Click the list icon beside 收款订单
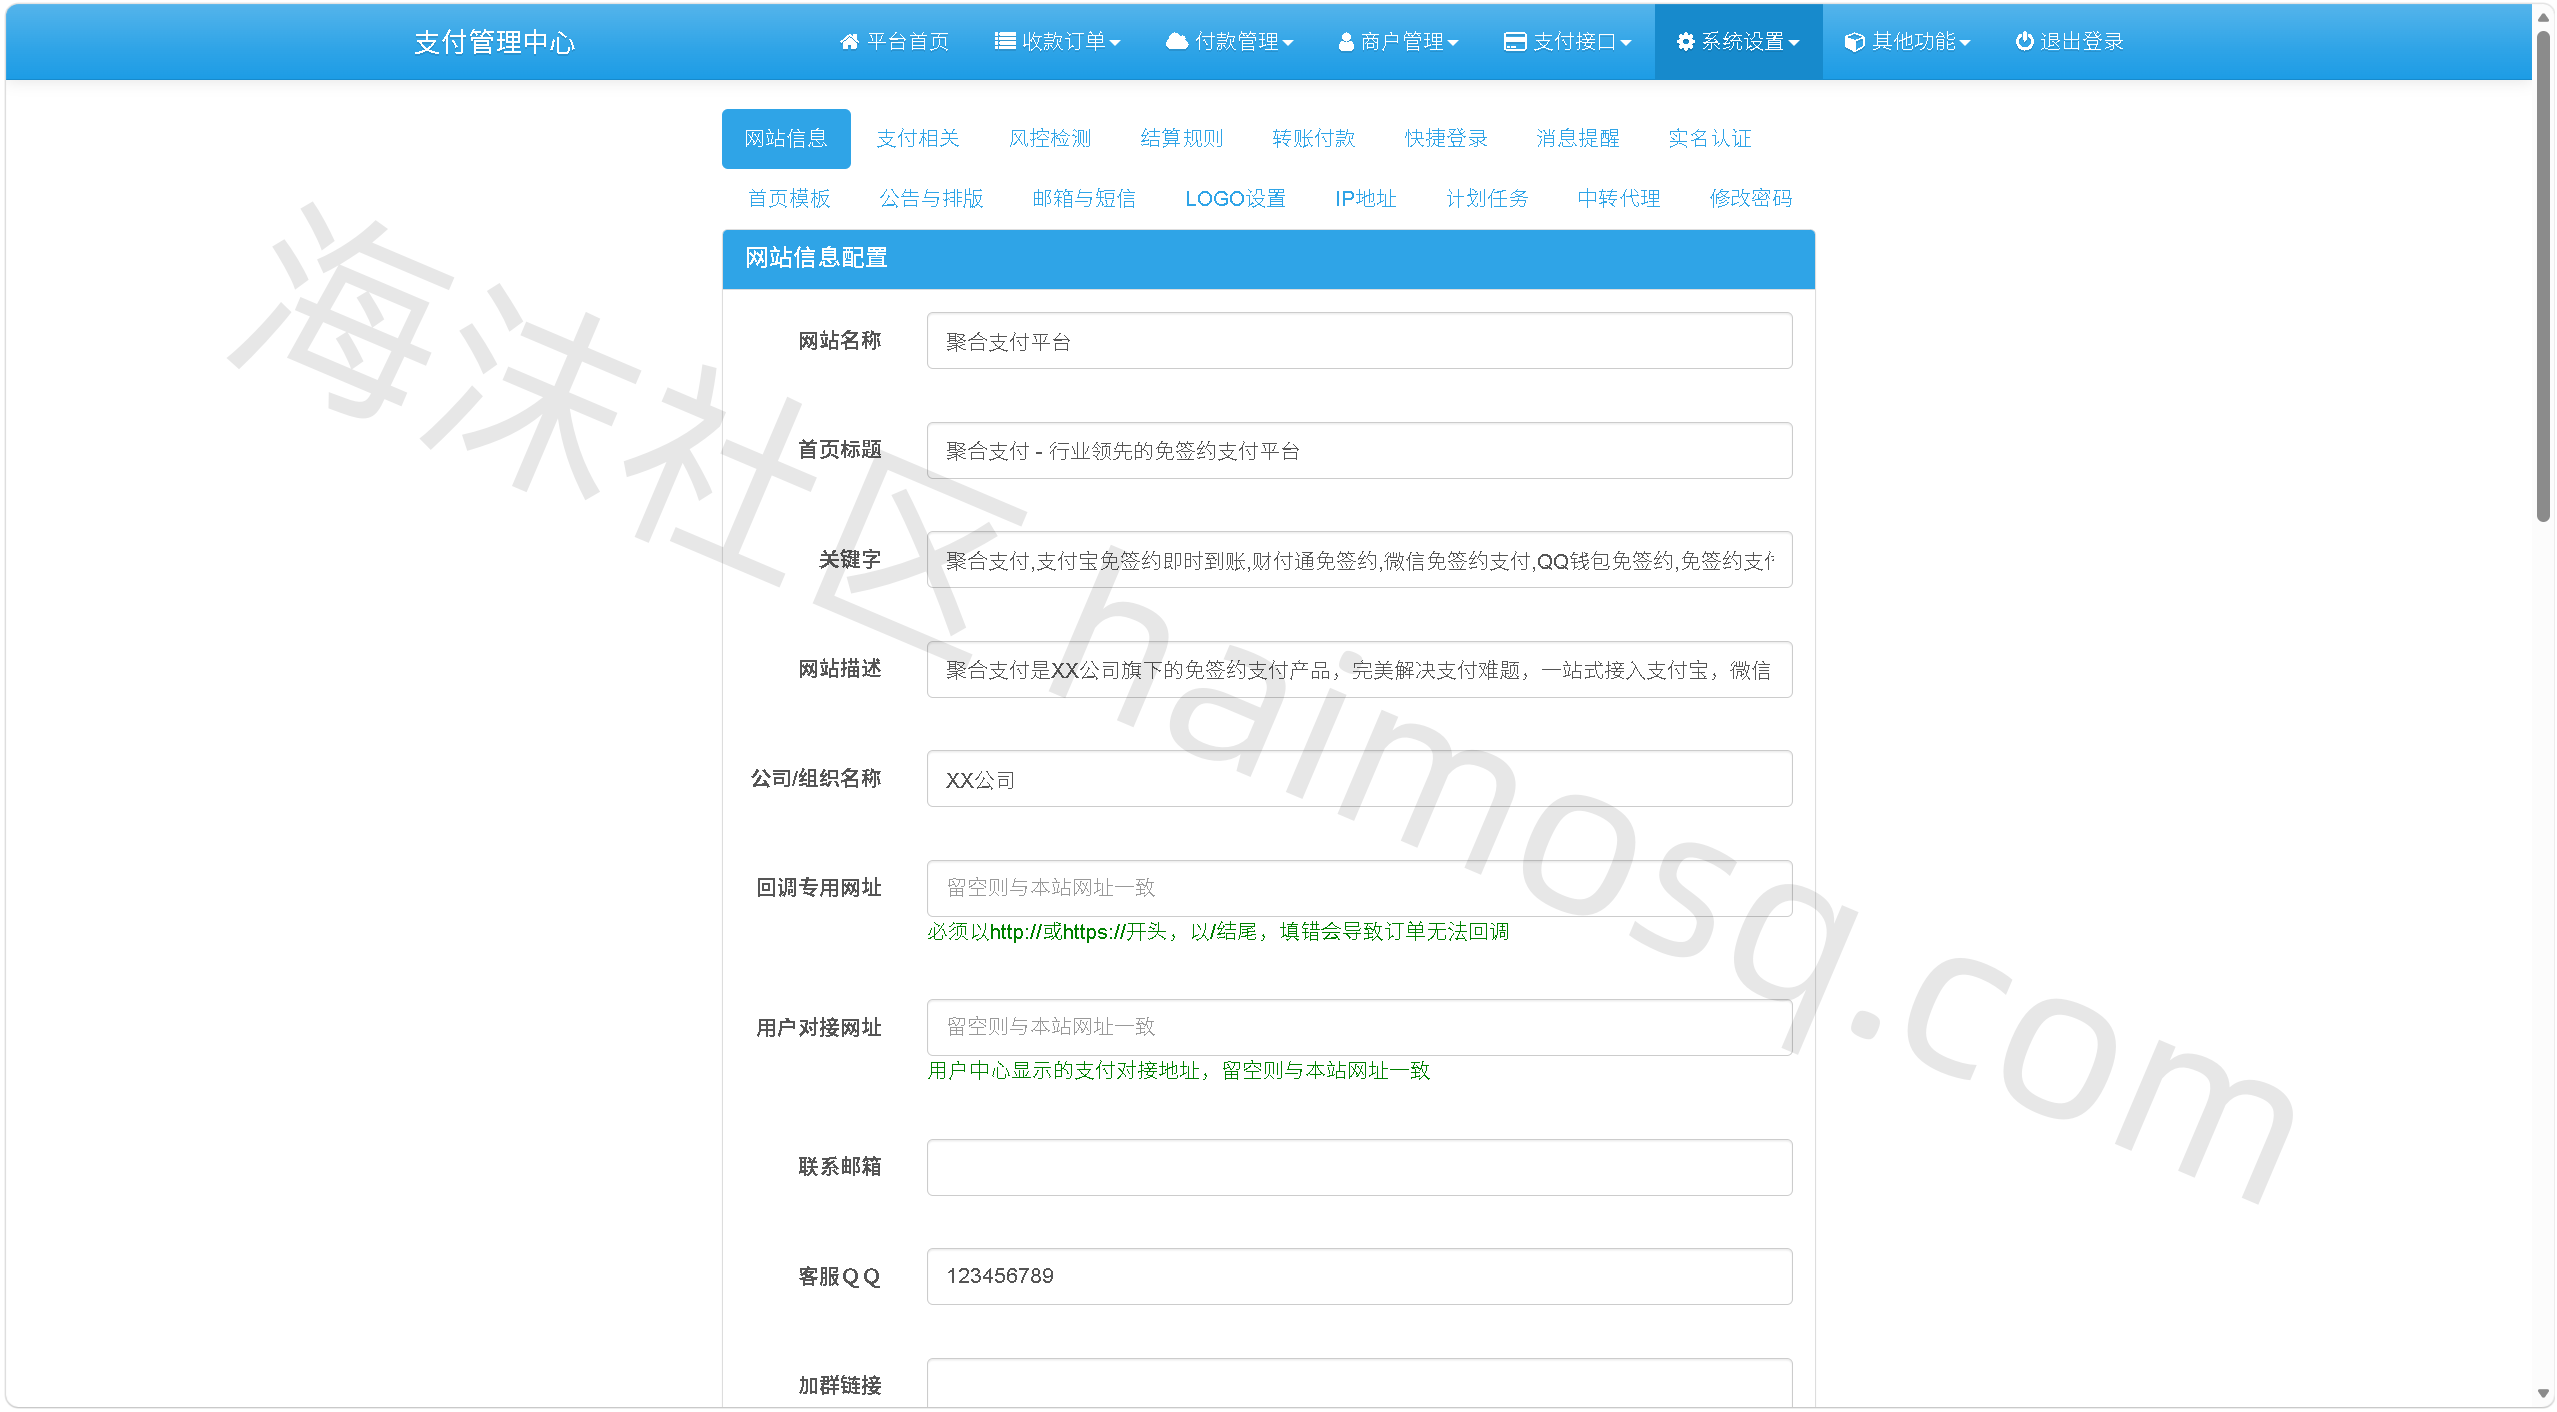This screenshot has height=1412, width=2557. pyautogui.click(x=1004, y=41)
